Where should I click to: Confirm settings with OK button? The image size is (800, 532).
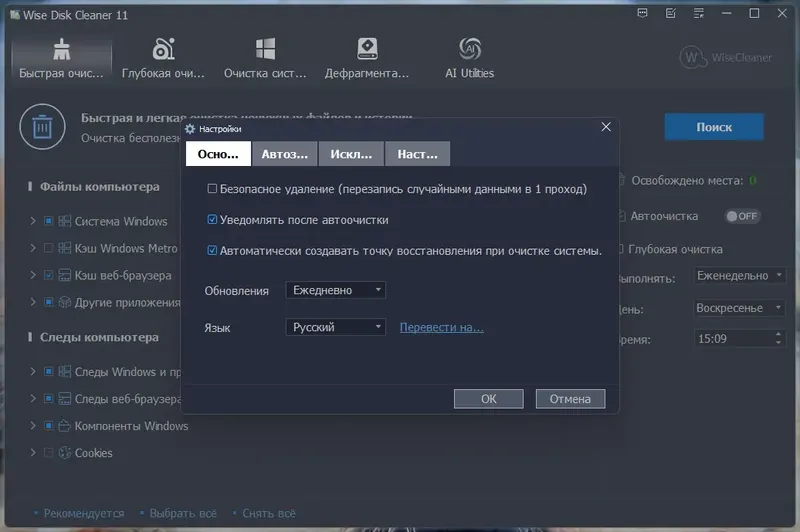pos(489,399)
